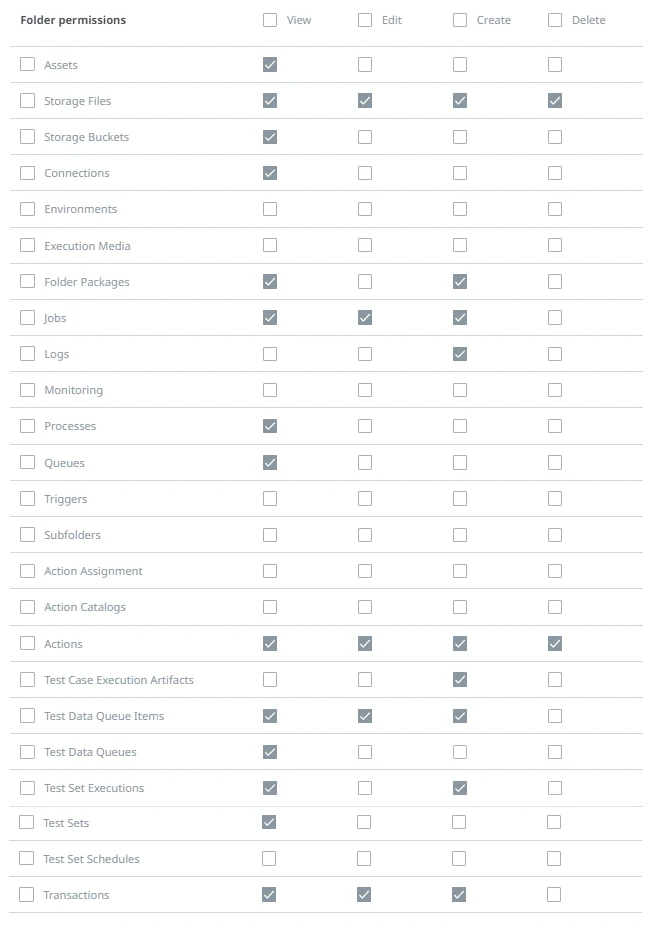Viewport: 652px width, 926px height.
Task: Check the Edit column header checkbox
Action: 365,20
